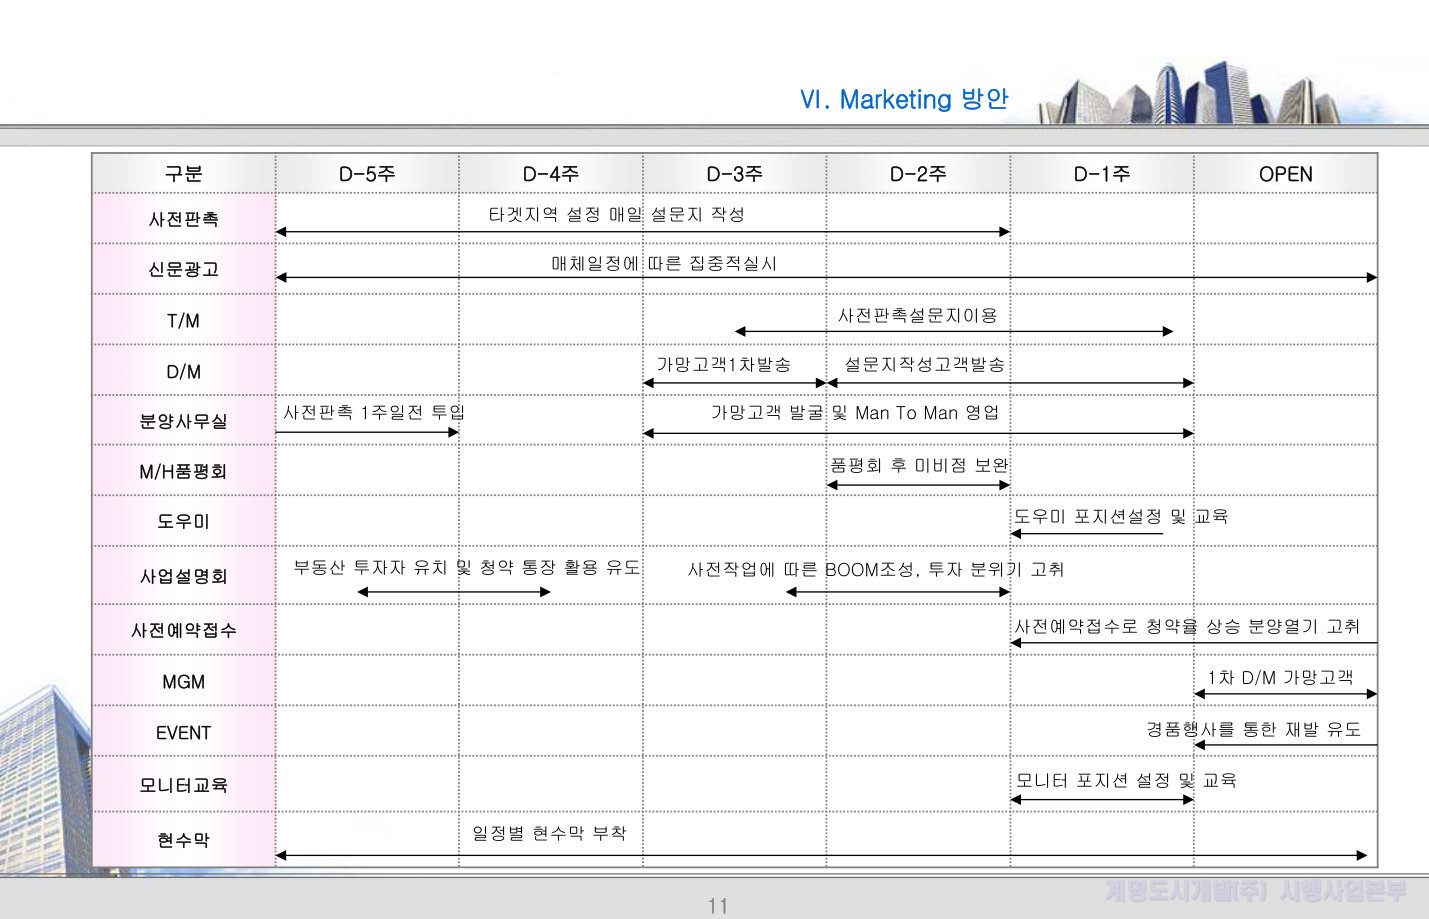Select the 'D-3주' column header
The height and width of the screenshot is (919, 1429).
[x=735, y=174]
